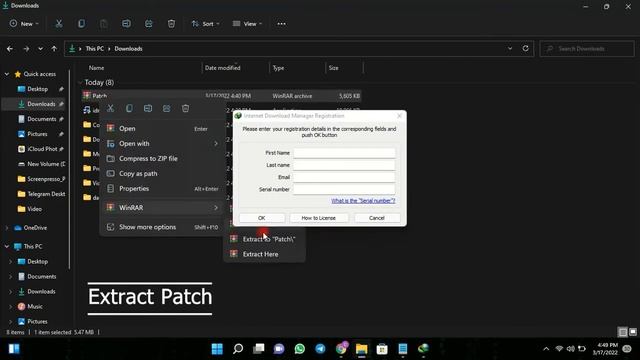Select Show more options
Viewport: 640px width, 360px height.
click(162, 227)
